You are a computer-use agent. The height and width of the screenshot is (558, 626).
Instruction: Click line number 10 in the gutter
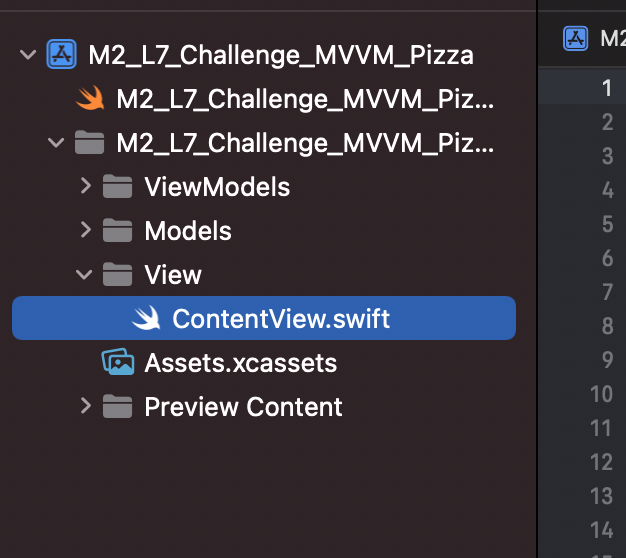(x=601, y=394)
